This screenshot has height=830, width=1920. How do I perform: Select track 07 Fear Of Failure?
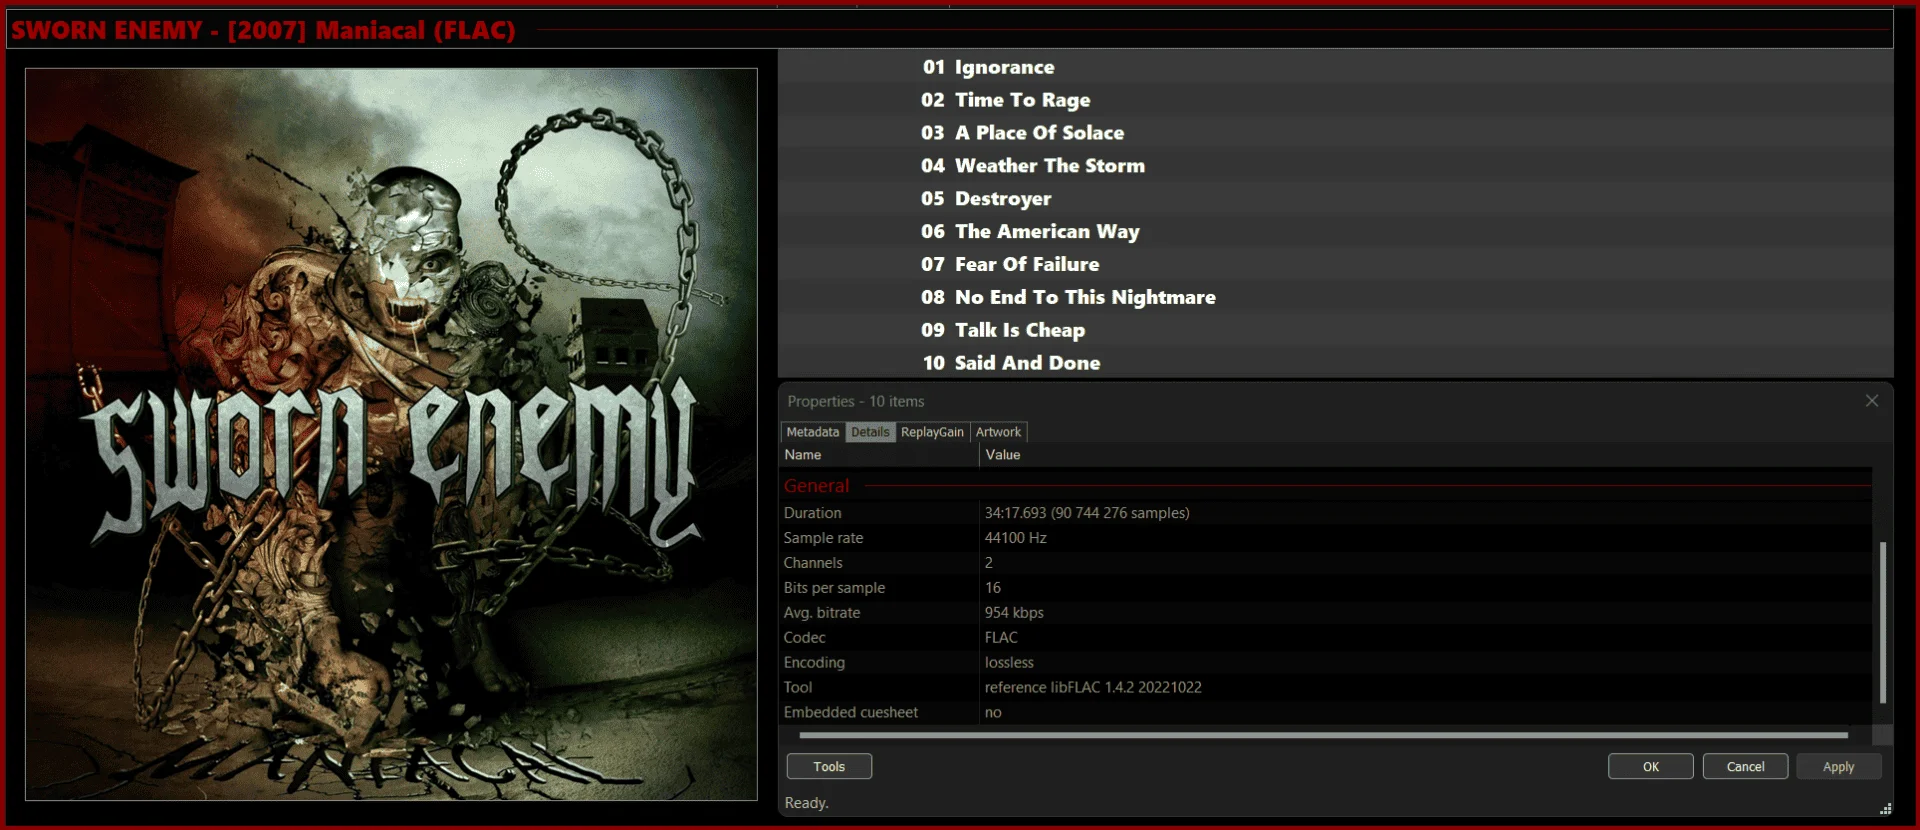pos(1335,265)
